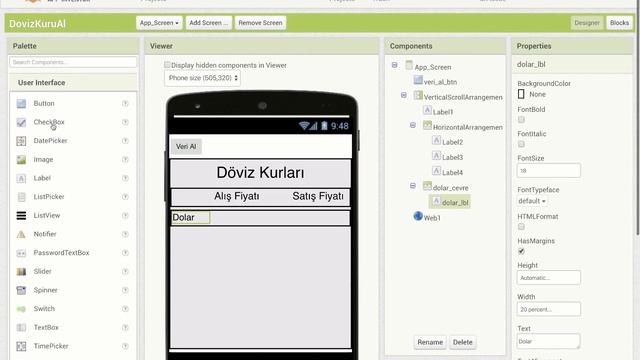Edit the Width 20 percent field
This screenshot has height=360, width=640.
click(549, 309)
